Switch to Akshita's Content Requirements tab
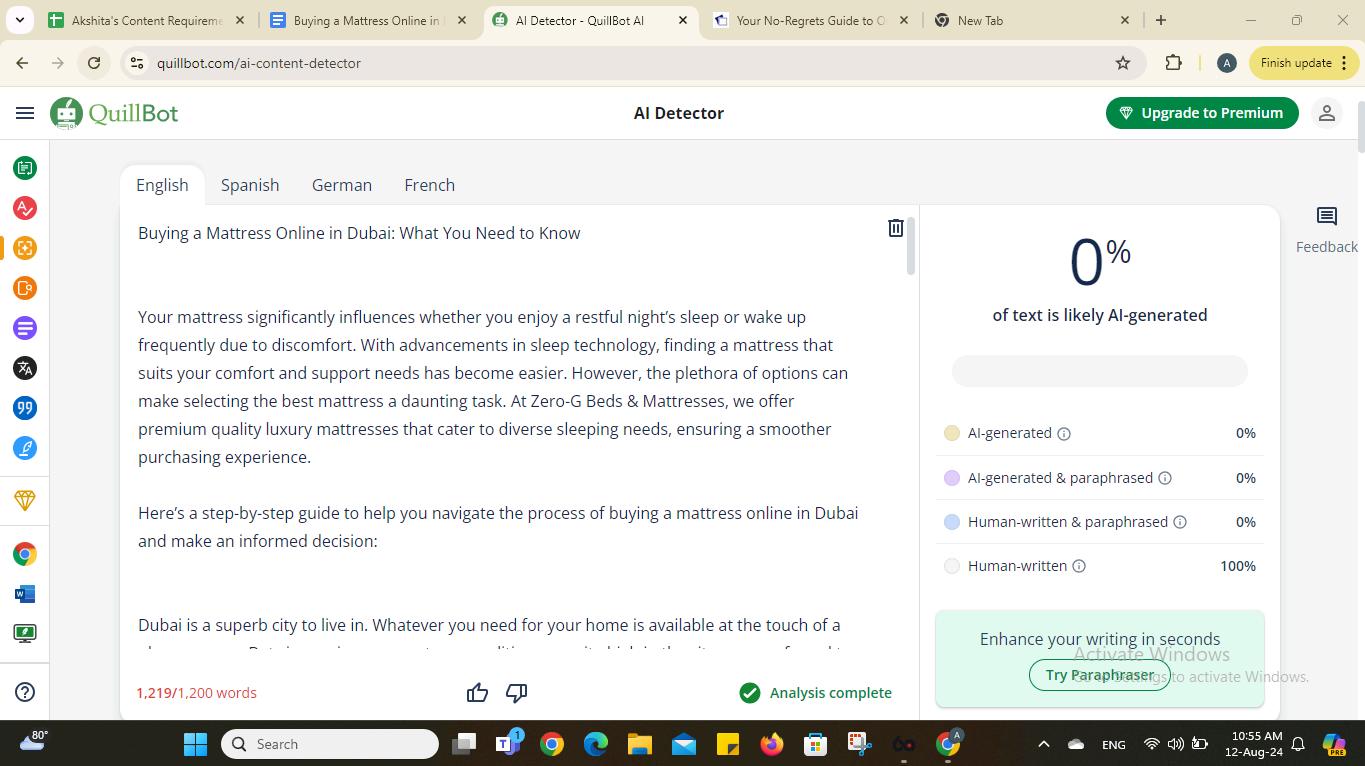 [147, 20]
